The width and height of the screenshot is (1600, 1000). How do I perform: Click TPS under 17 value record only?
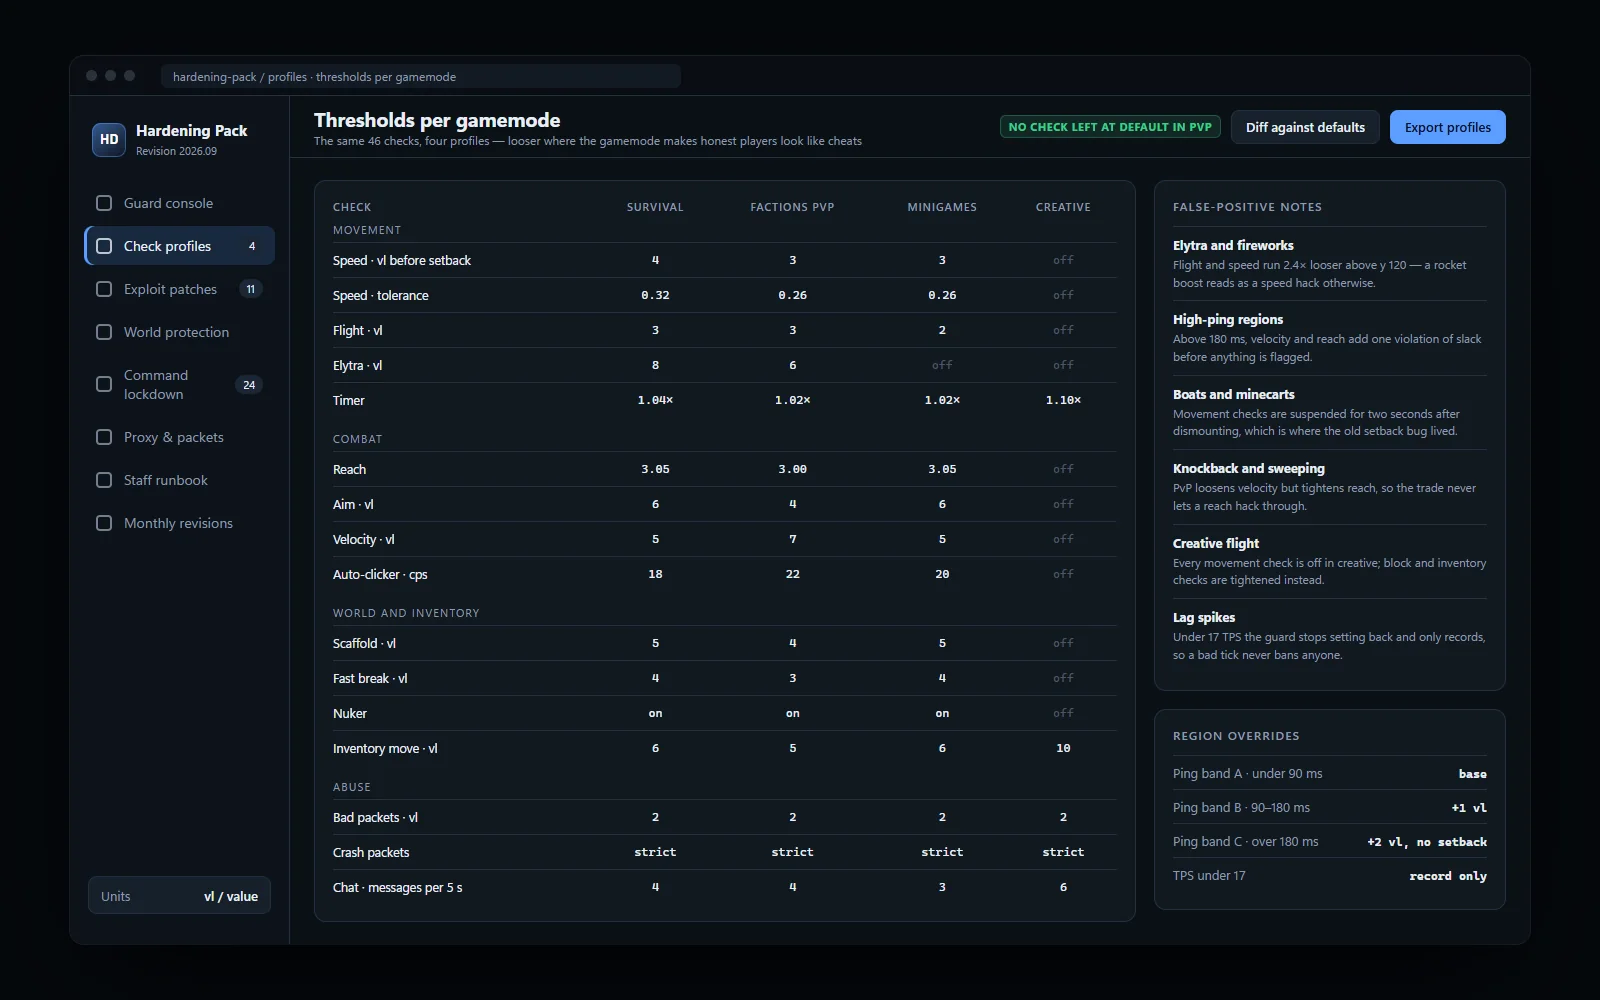[x=1448, y=876]
